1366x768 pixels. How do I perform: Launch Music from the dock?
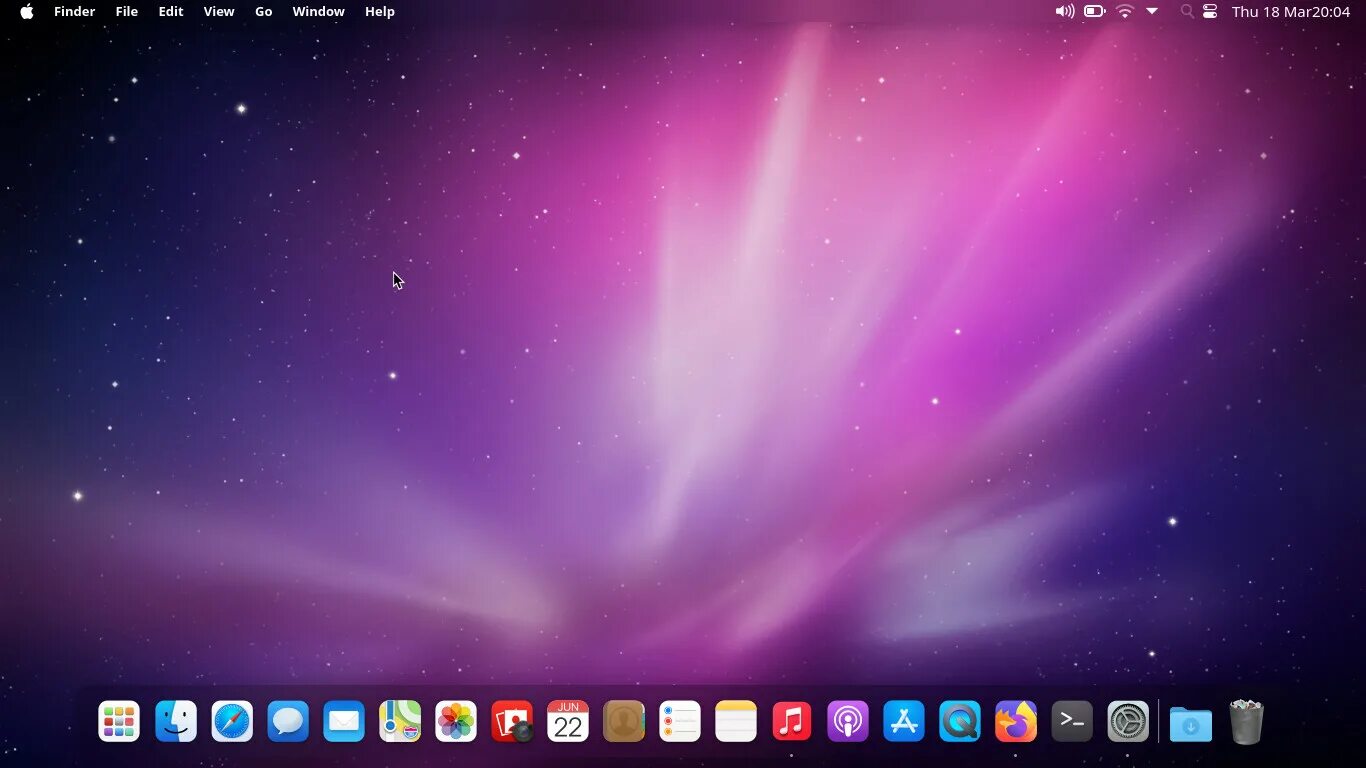792,721
